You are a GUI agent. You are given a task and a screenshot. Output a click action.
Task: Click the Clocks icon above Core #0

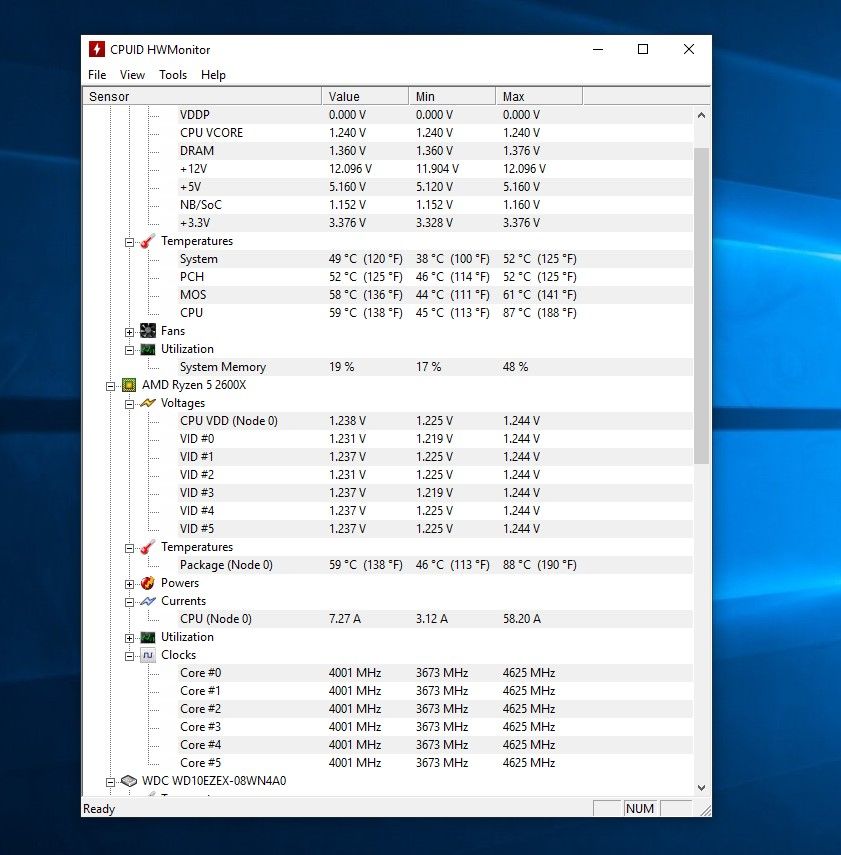pyautogui.click(x=148, y=655)
